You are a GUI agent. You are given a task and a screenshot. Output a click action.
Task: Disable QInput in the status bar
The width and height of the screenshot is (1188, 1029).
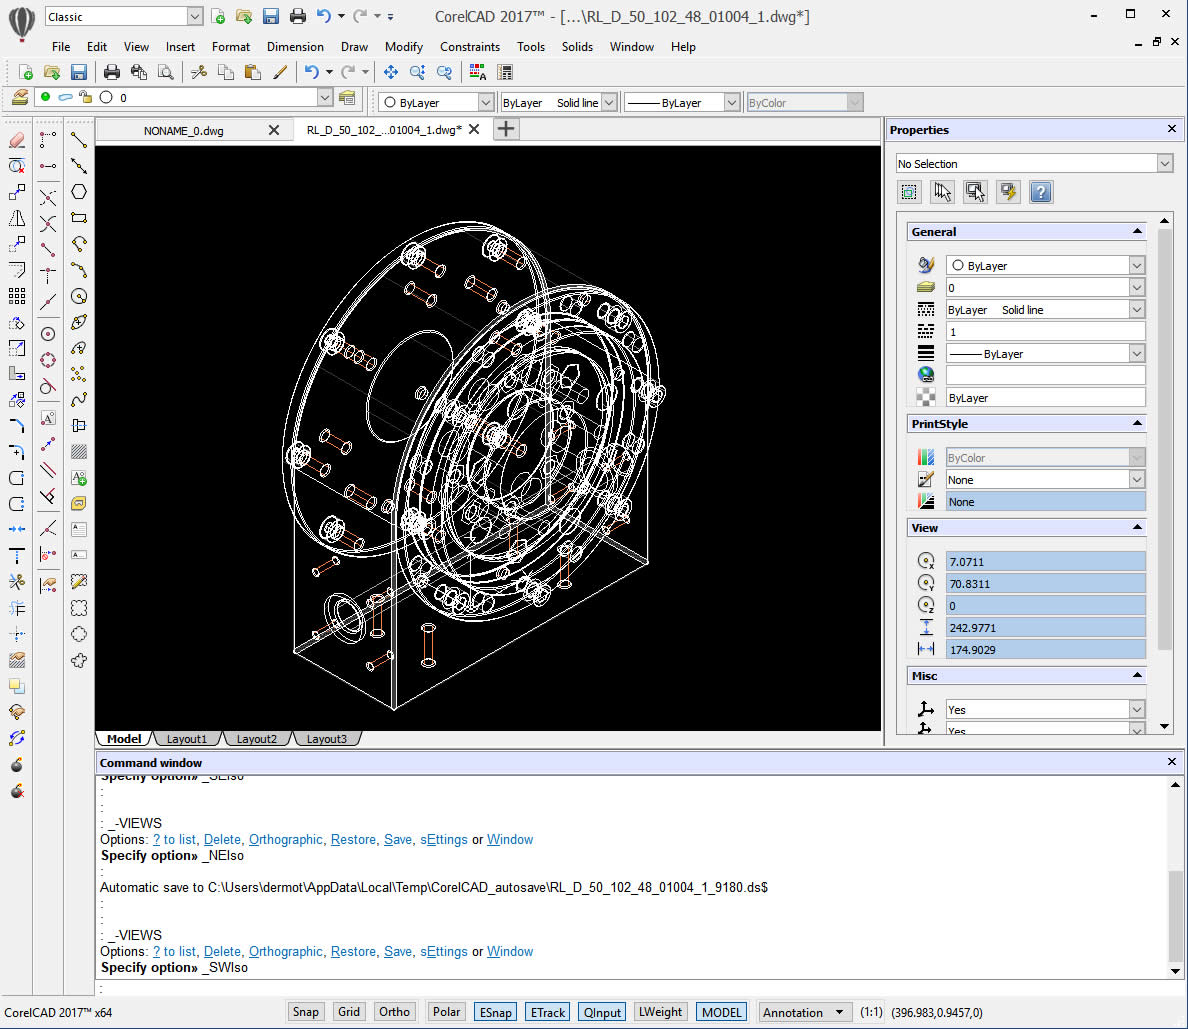pos(602,1012)
